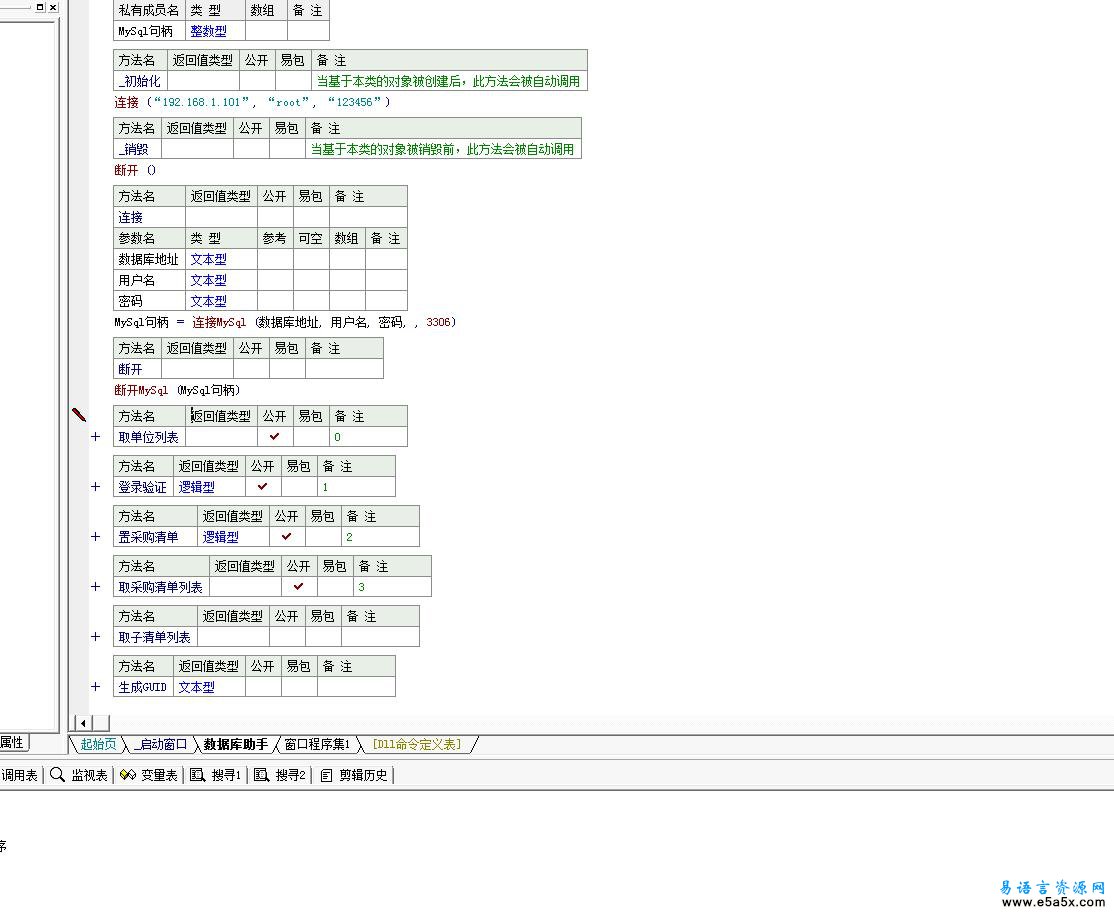
Task: Click the _销毁 green remark text
Action: coord(443,149)
